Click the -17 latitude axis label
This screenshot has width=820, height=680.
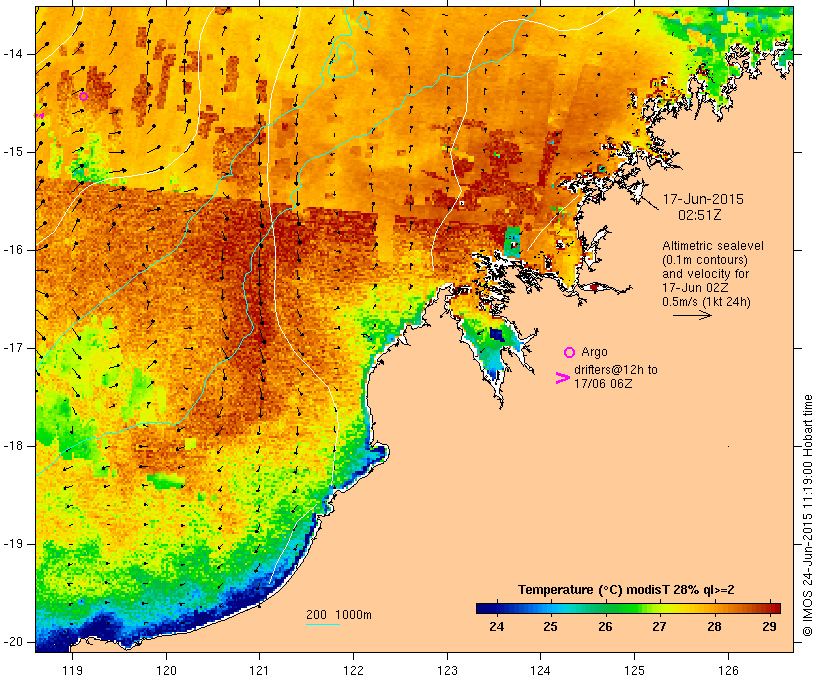[x=12, y=348]
